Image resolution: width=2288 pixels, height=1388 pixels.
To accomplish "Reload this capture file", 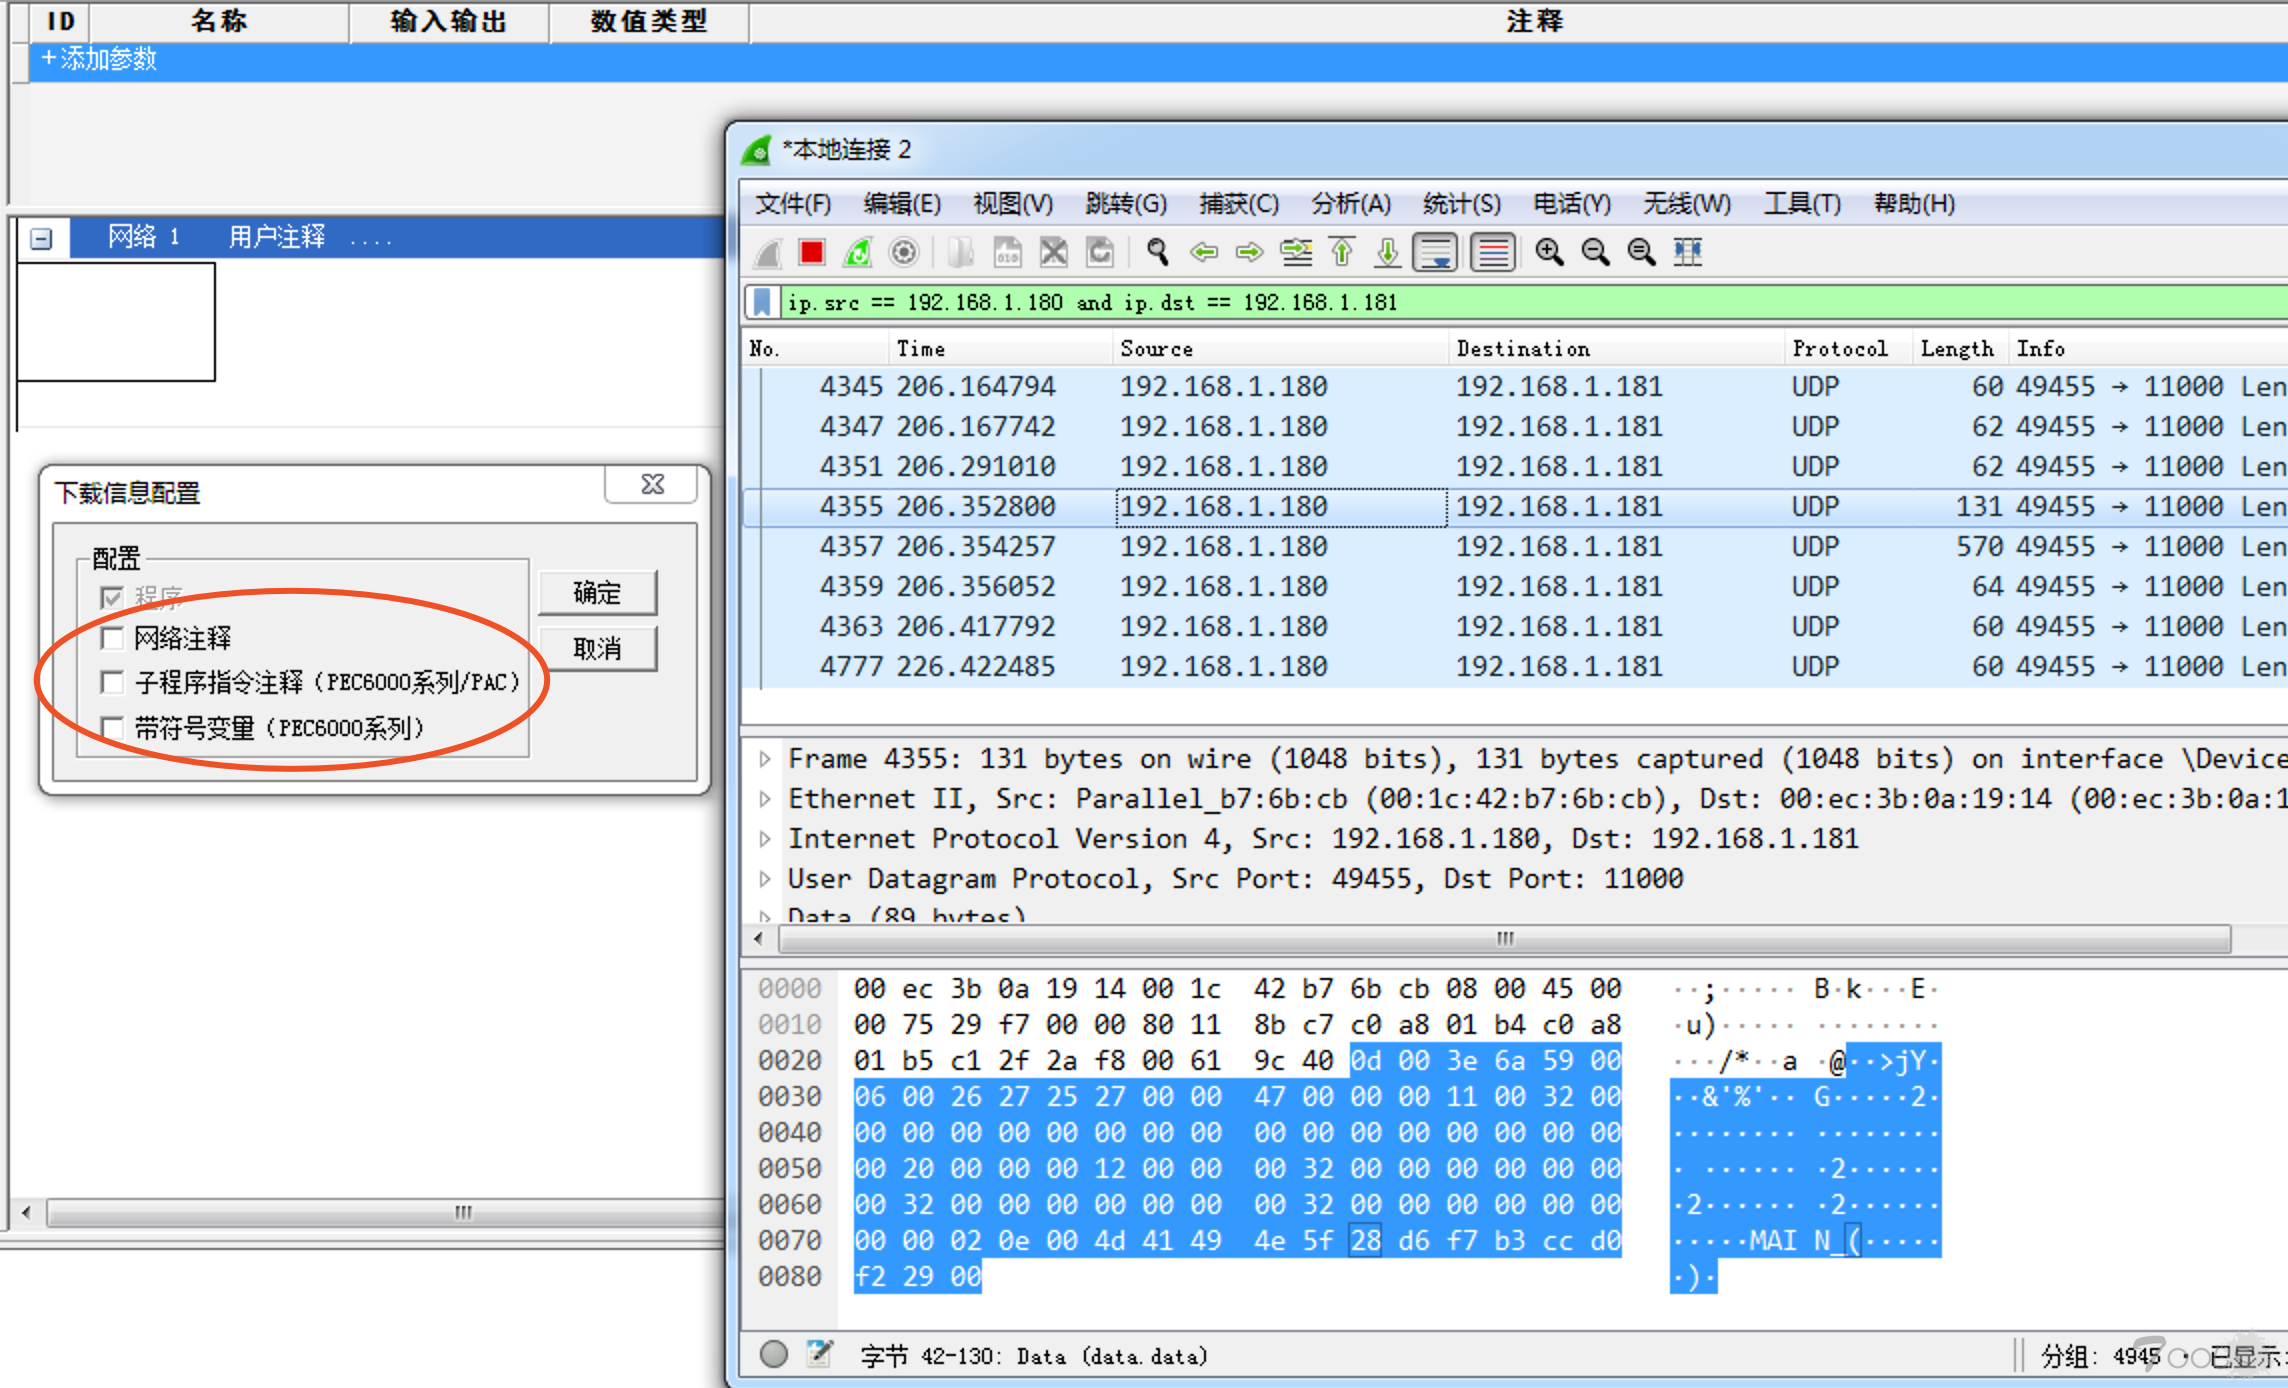I will (x=1100, y=253).
